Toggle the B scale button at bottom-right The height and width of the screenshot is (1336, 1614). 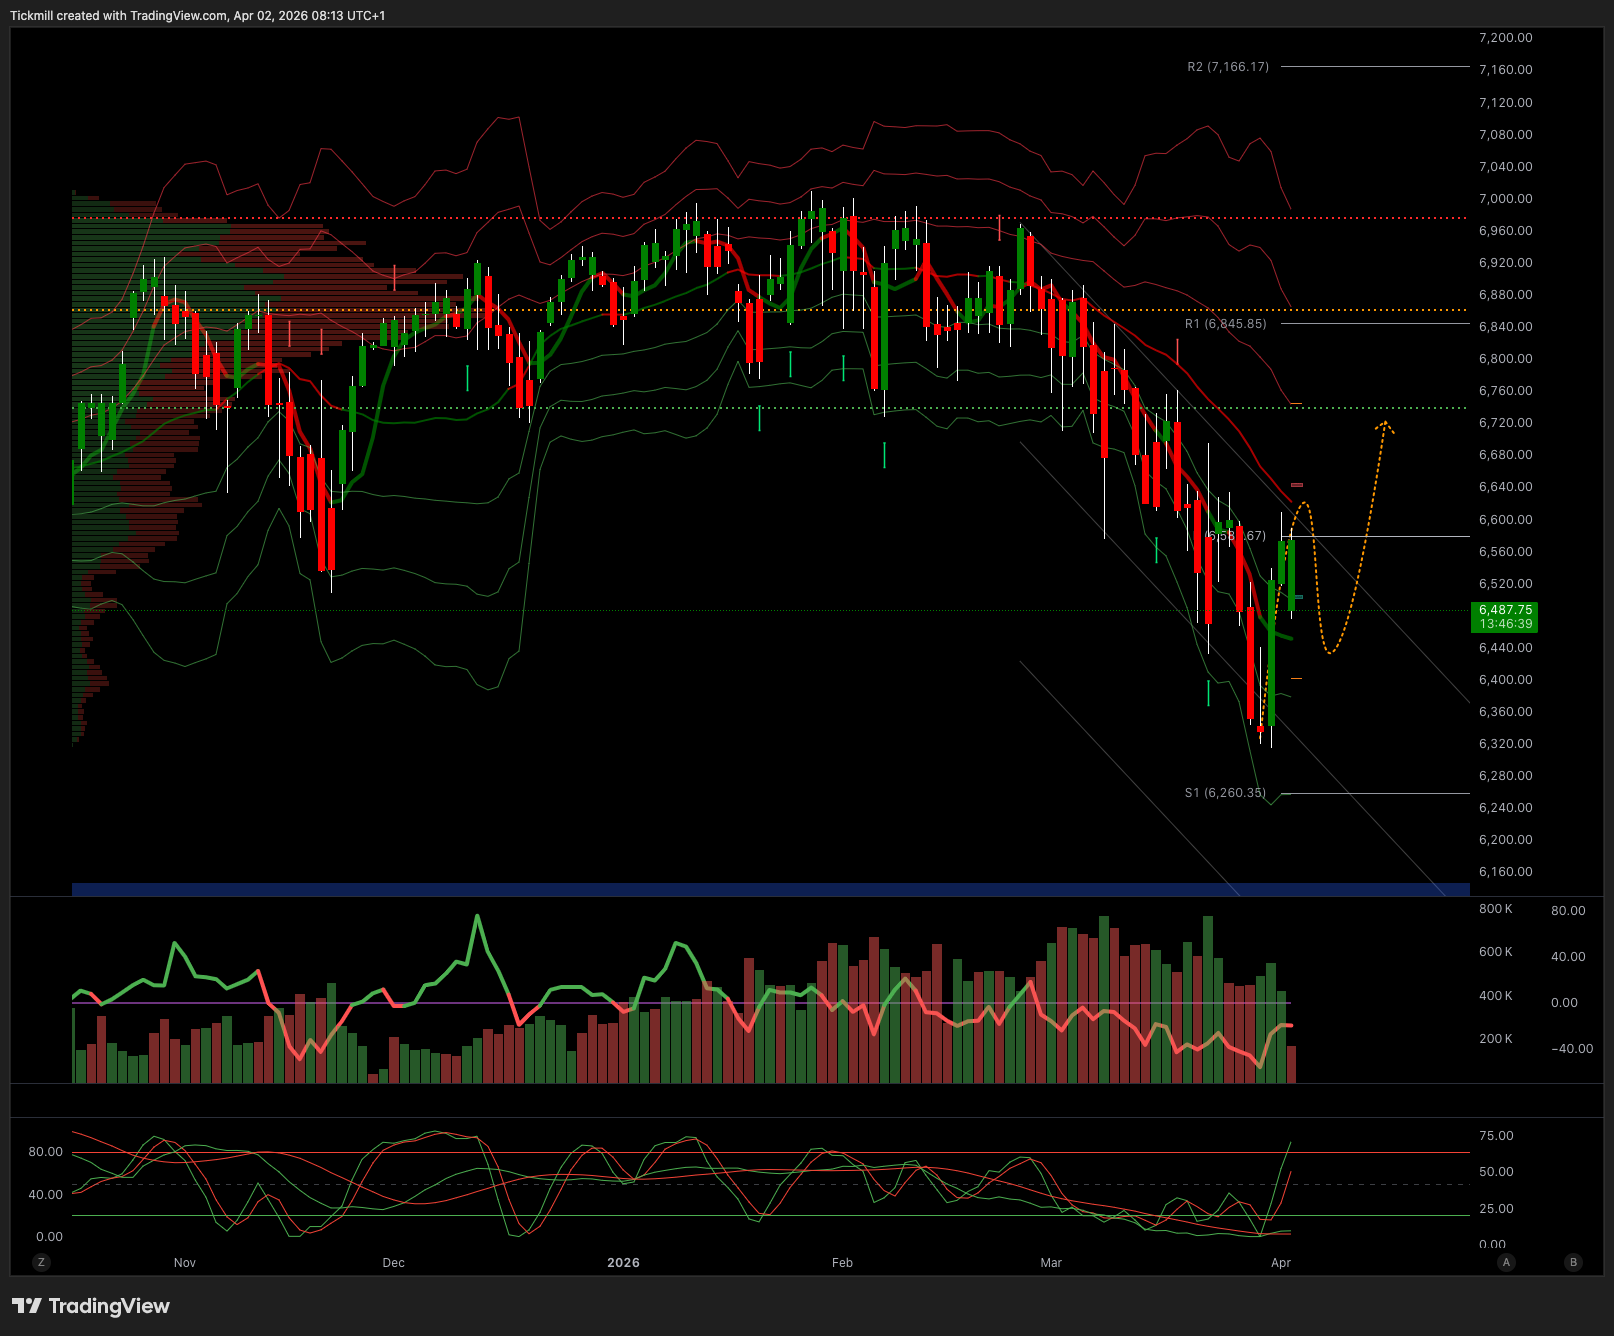[x=1573, y=1262]
